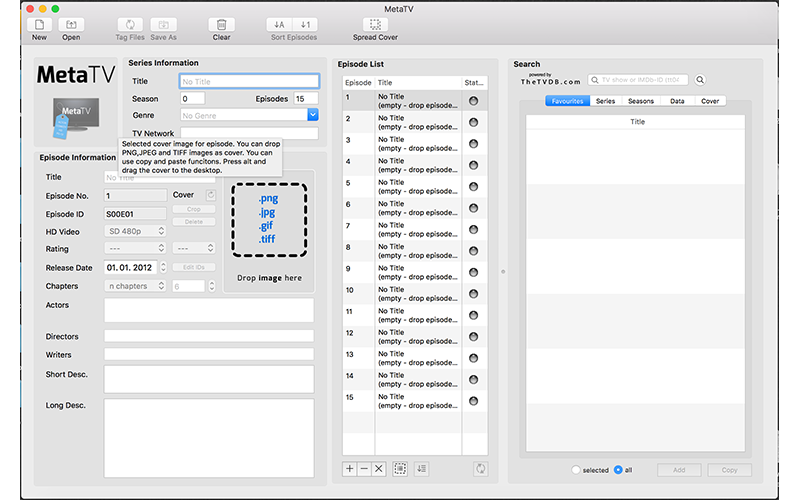Switch to the Cover tab
Viewport: 800px width, 500px height.
click(710, 101)
